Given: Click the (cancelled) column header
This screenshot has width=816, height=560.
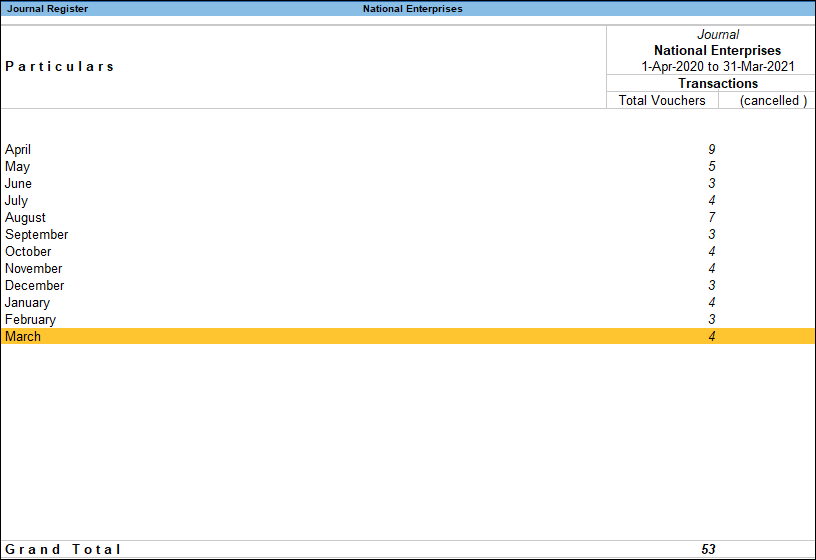Looking at the screenshot, I should tap(773, 100).
